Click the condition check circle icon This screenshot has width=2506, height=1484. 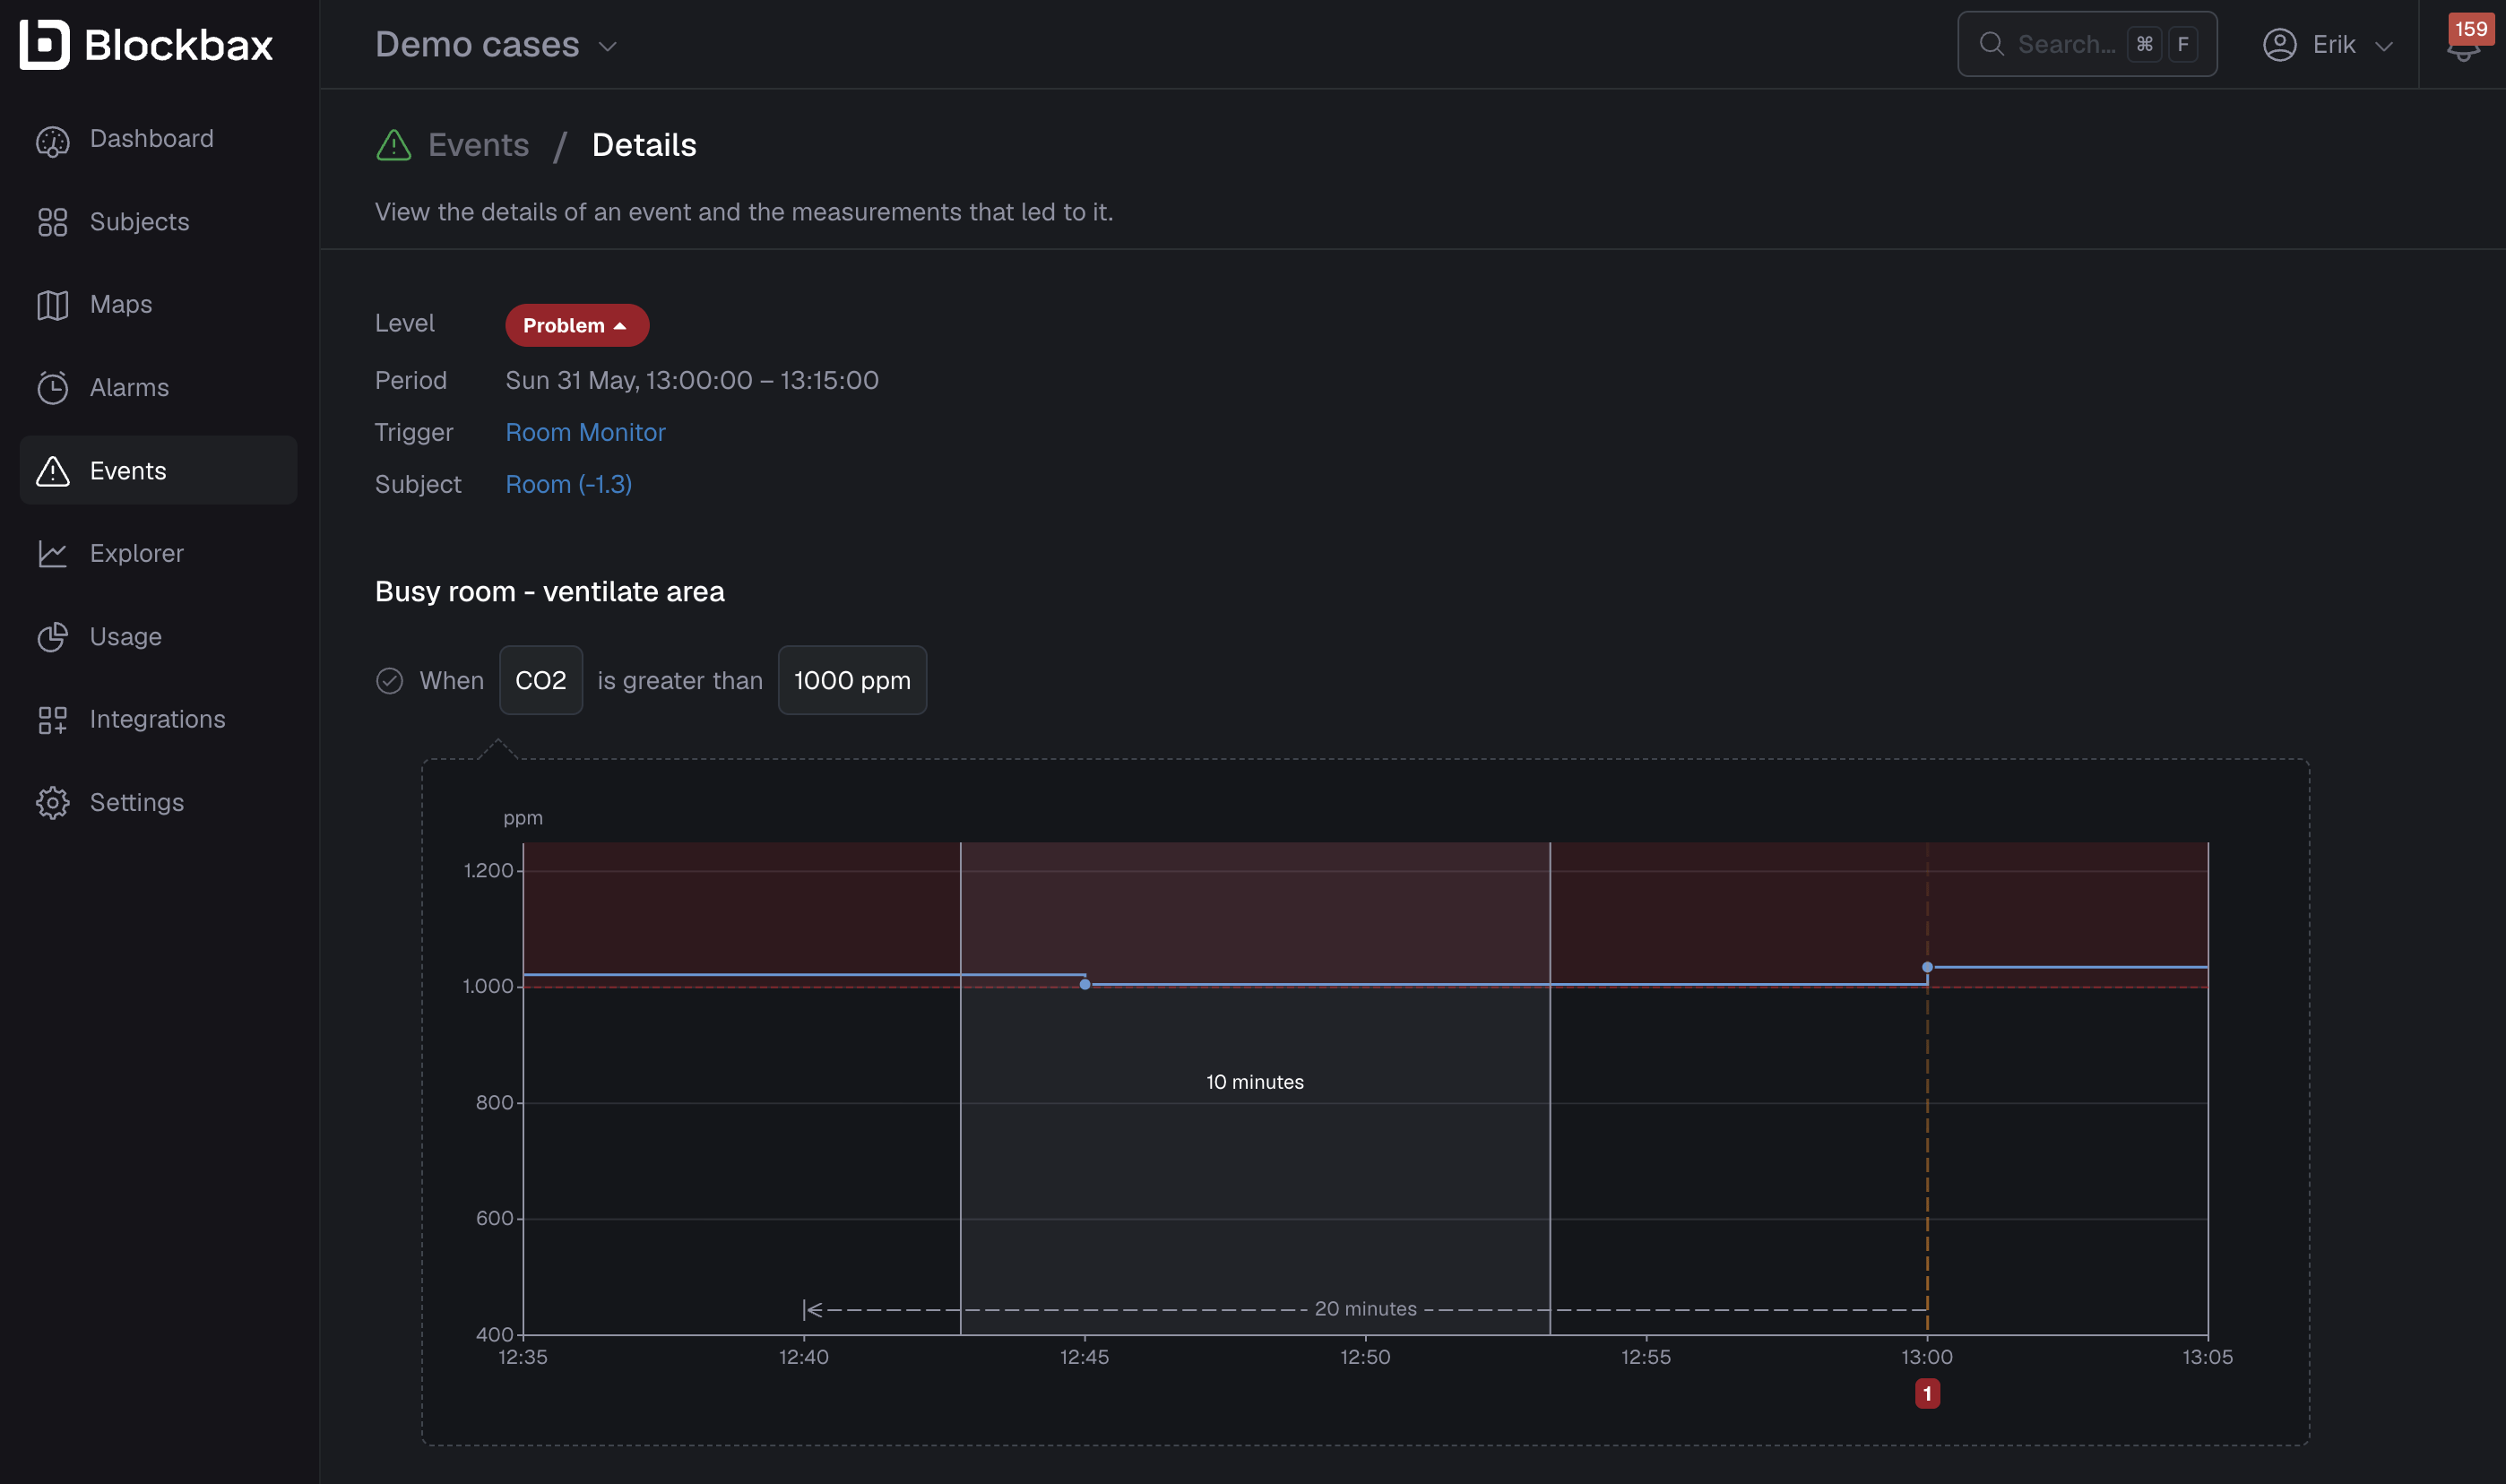(390, 681)
